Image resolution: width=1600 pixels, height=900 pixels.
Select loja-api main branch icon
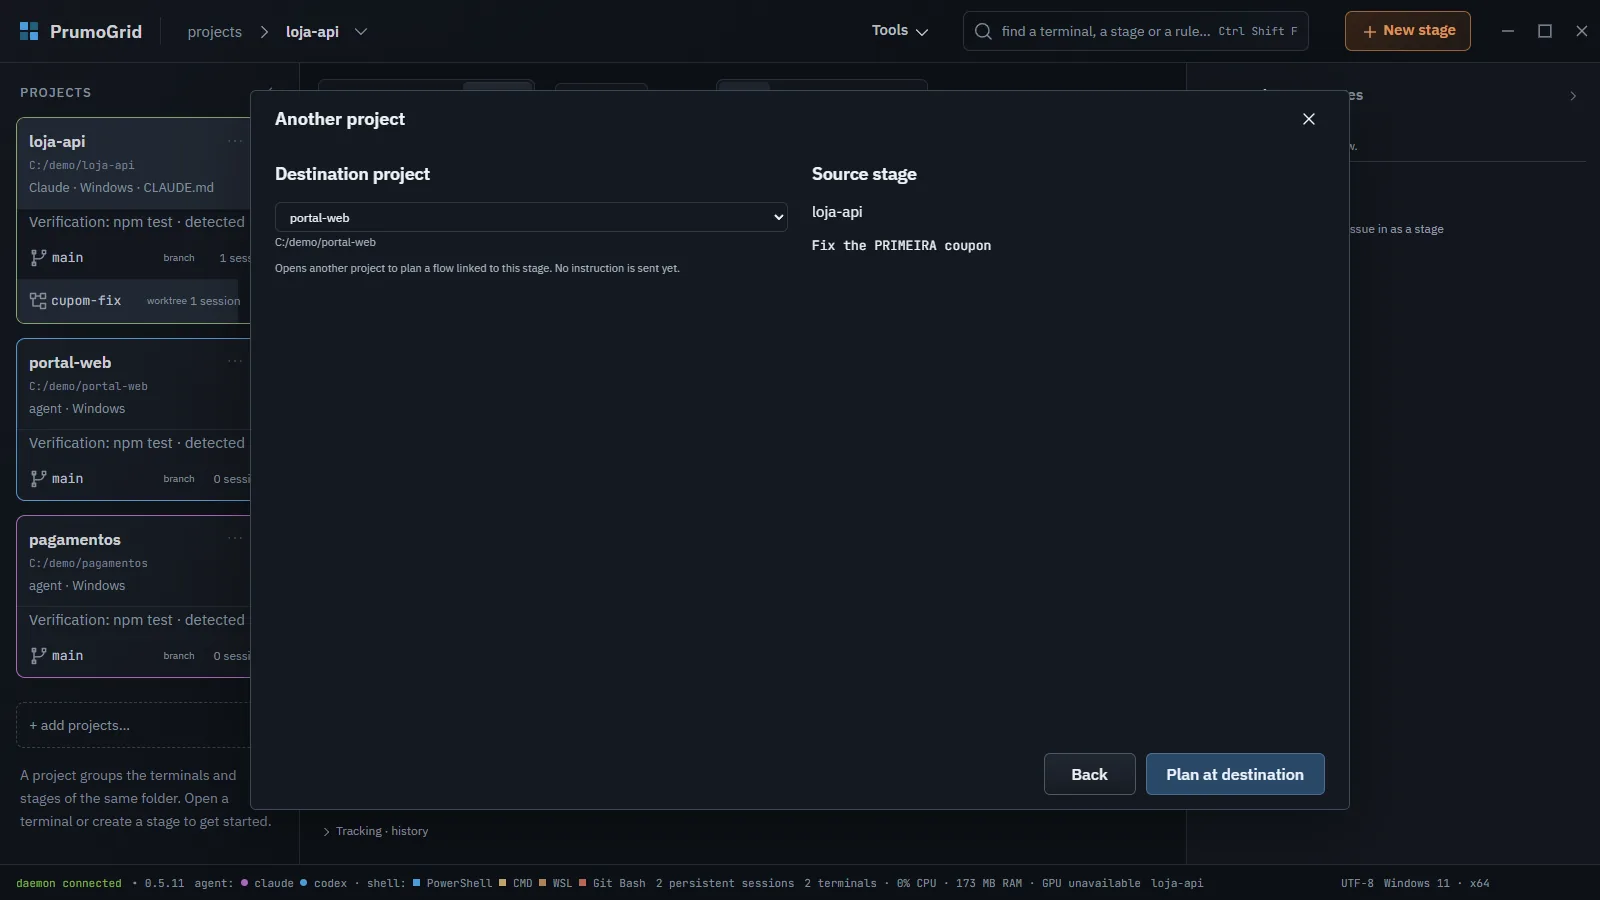click(x=38, y=258)
